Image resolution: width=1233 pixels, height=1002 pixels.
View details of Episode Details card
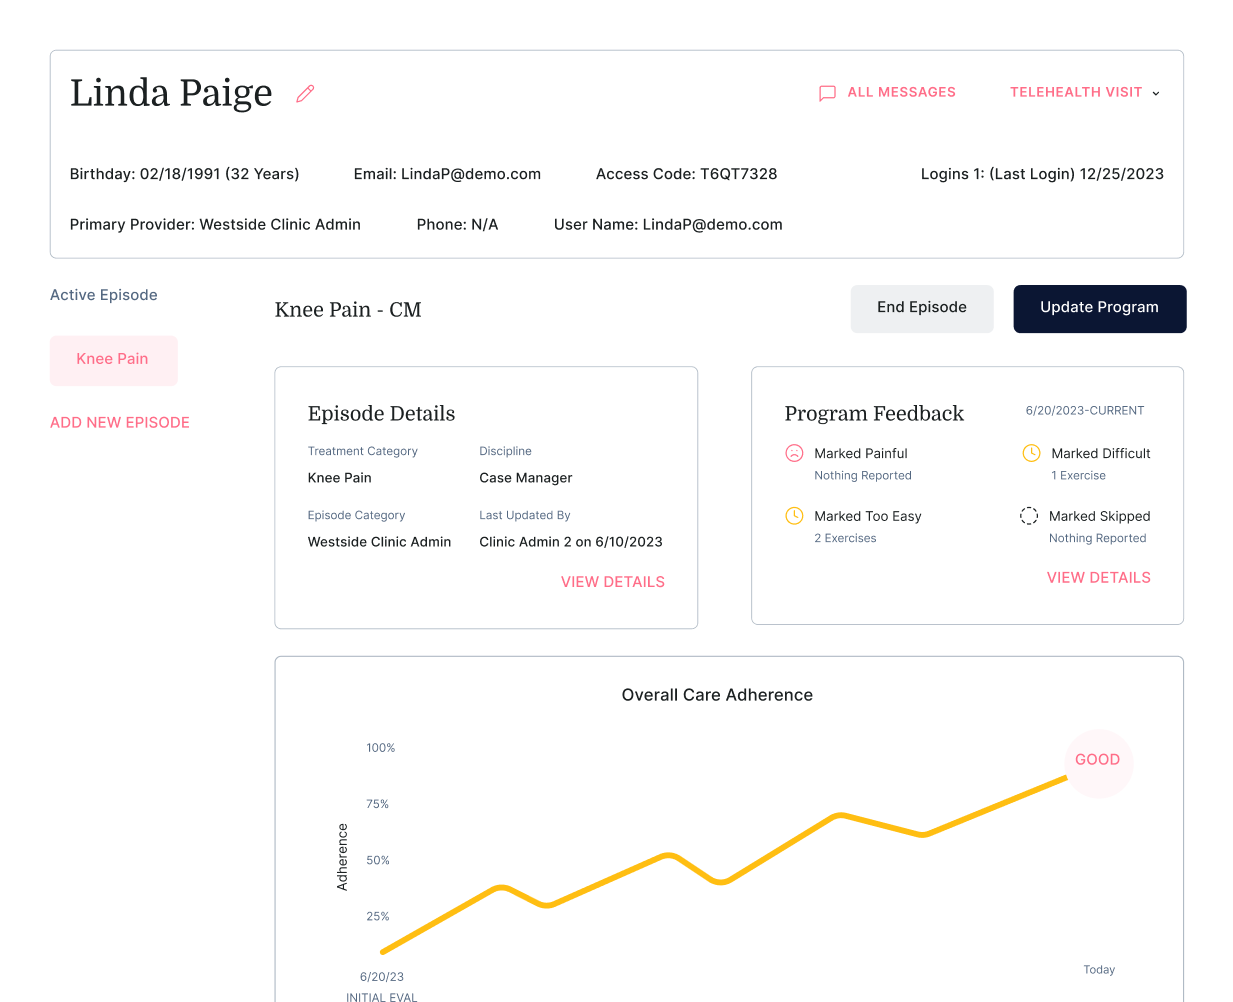(612, 582)
